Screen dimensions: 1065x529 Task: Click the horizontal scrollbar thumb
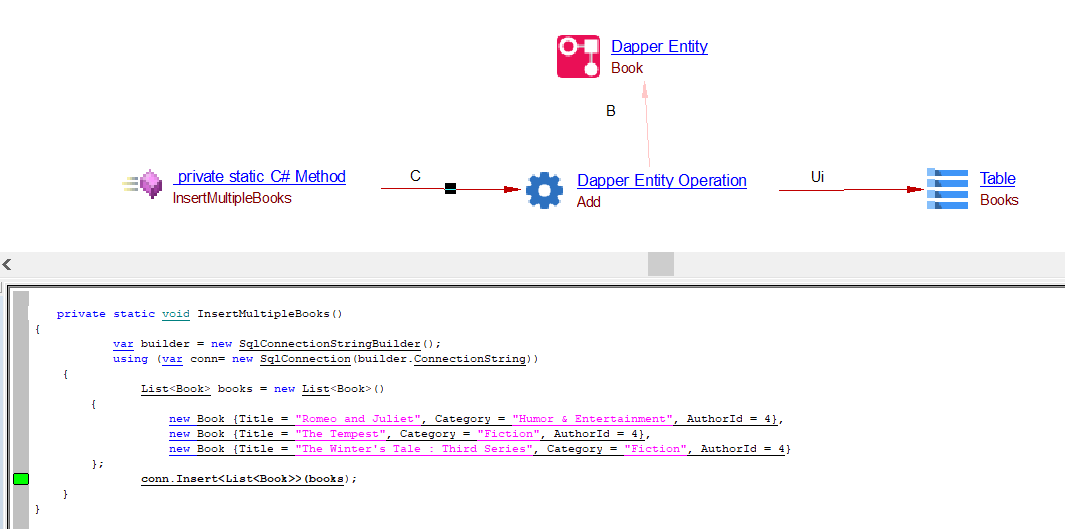coord(660,264)
